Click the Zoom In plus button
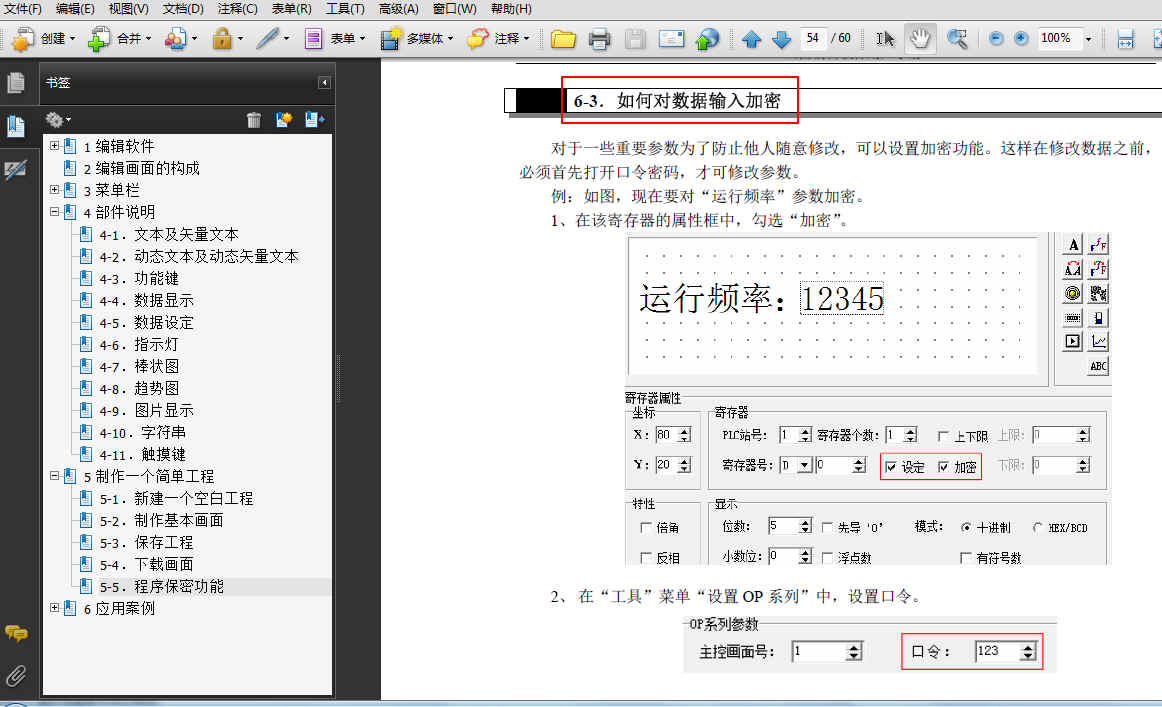 click(x=1020, y=39)
